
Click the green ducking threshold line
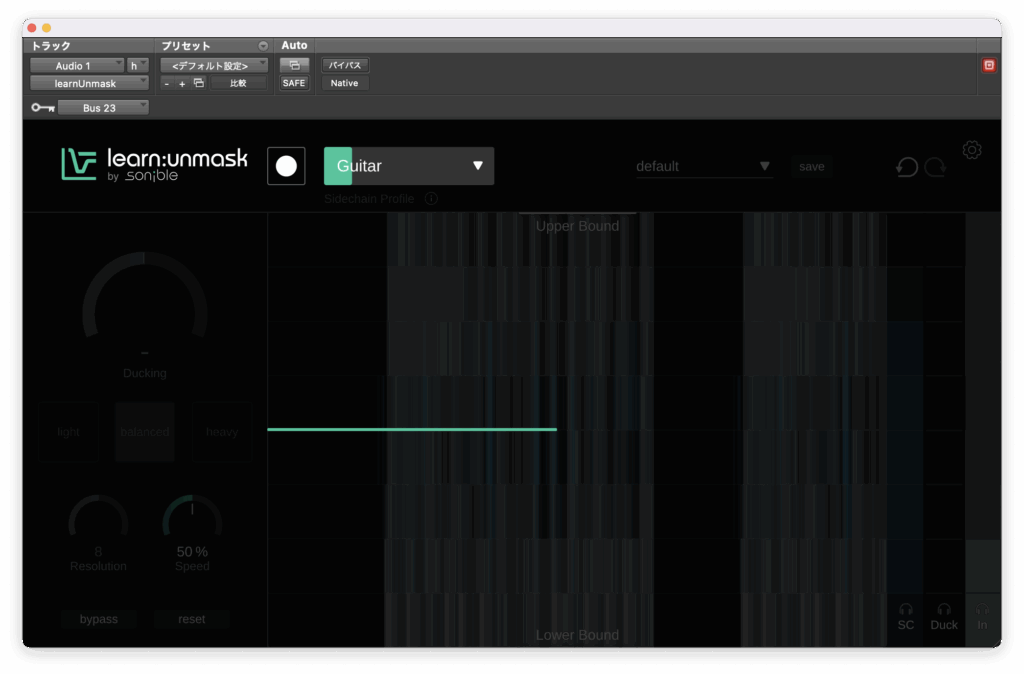(x=412, y=429)
